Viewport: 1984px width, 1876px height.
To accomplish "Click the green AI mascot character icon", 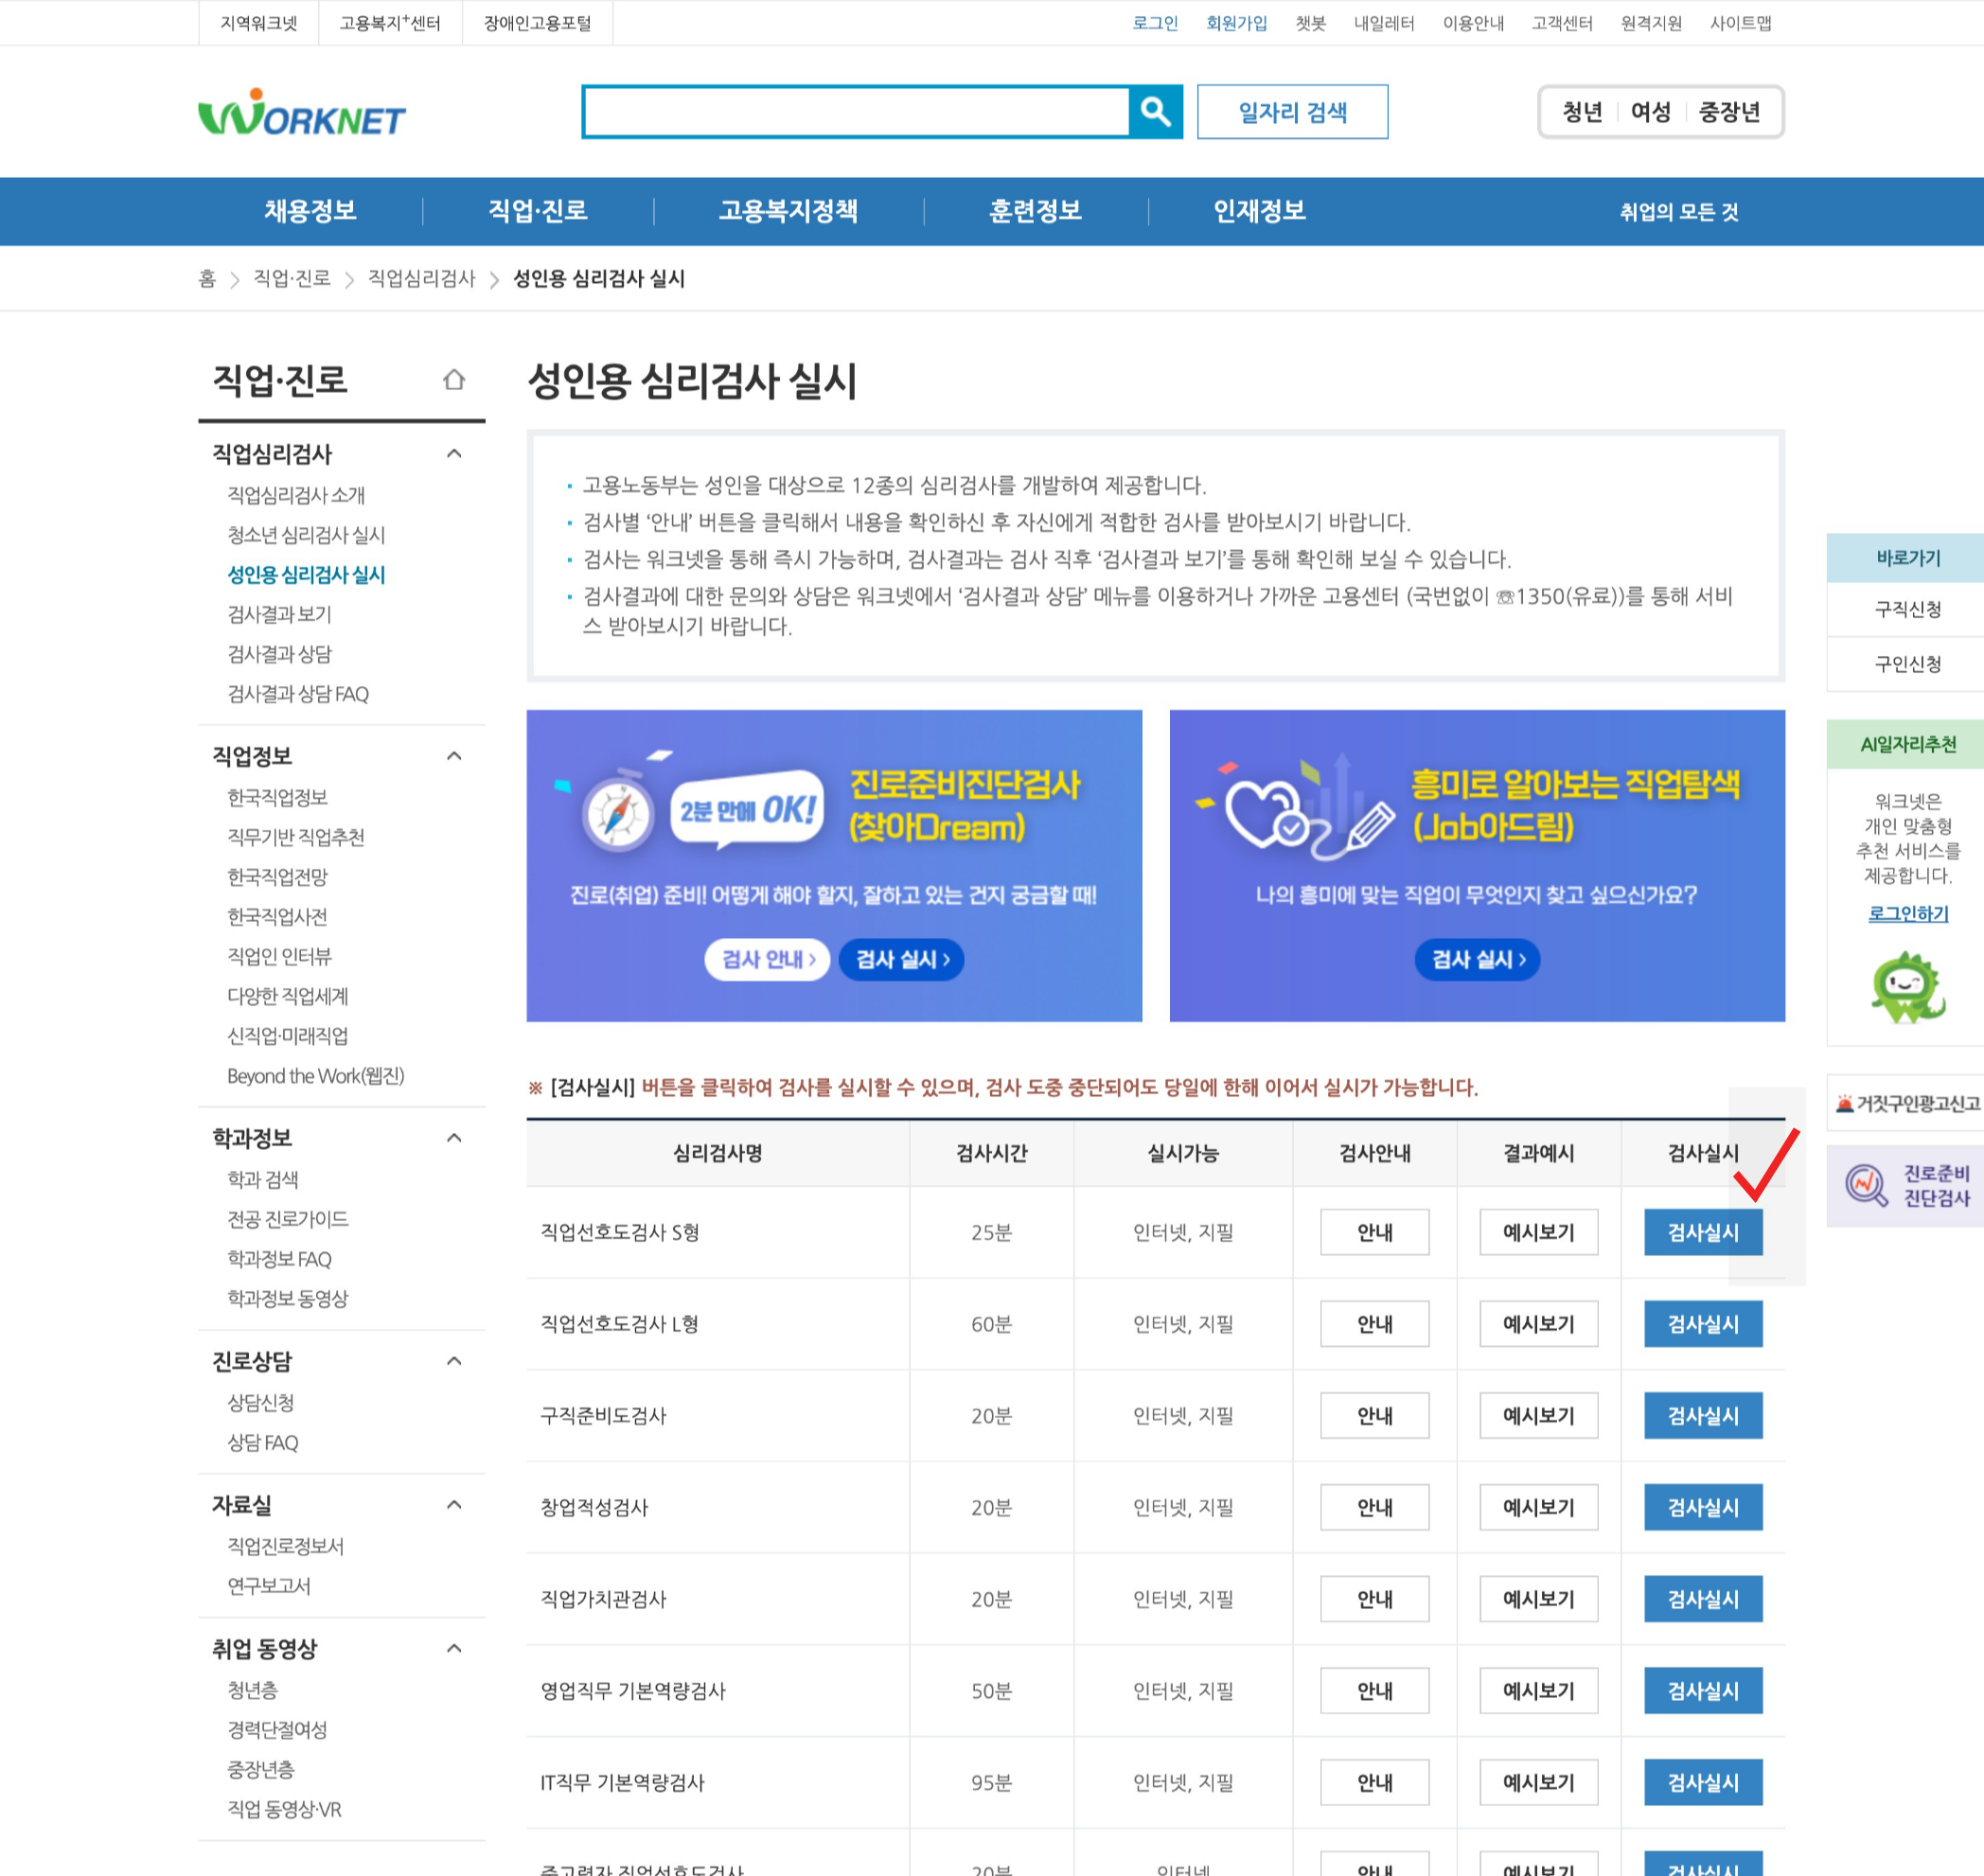I will 1907,988.
